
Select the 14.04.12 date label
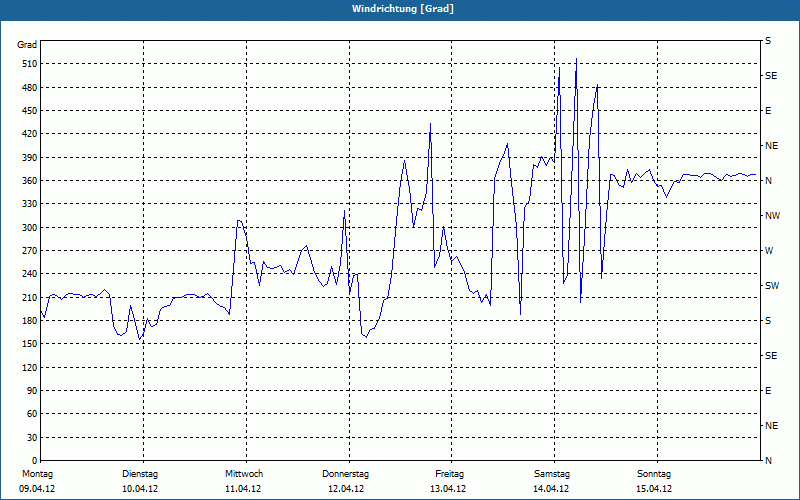(551, 489)
